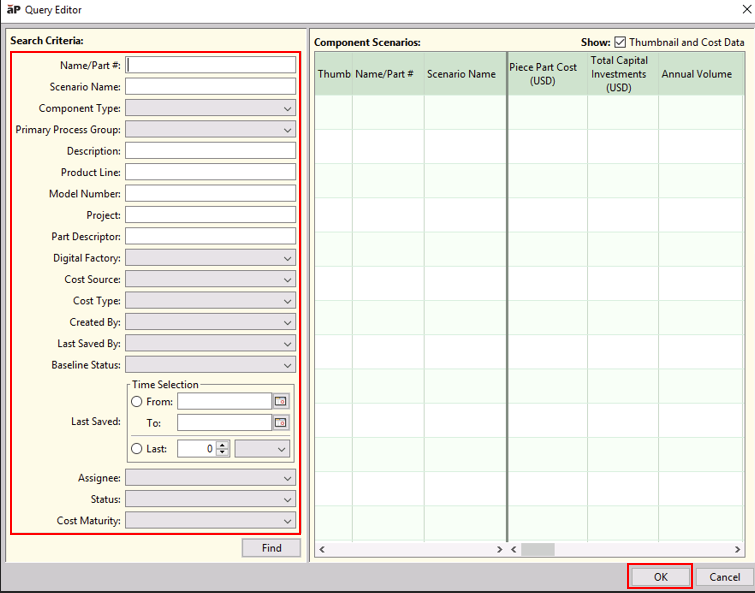Expand the Component Type dropdown
755x593 pixels.
210,108
